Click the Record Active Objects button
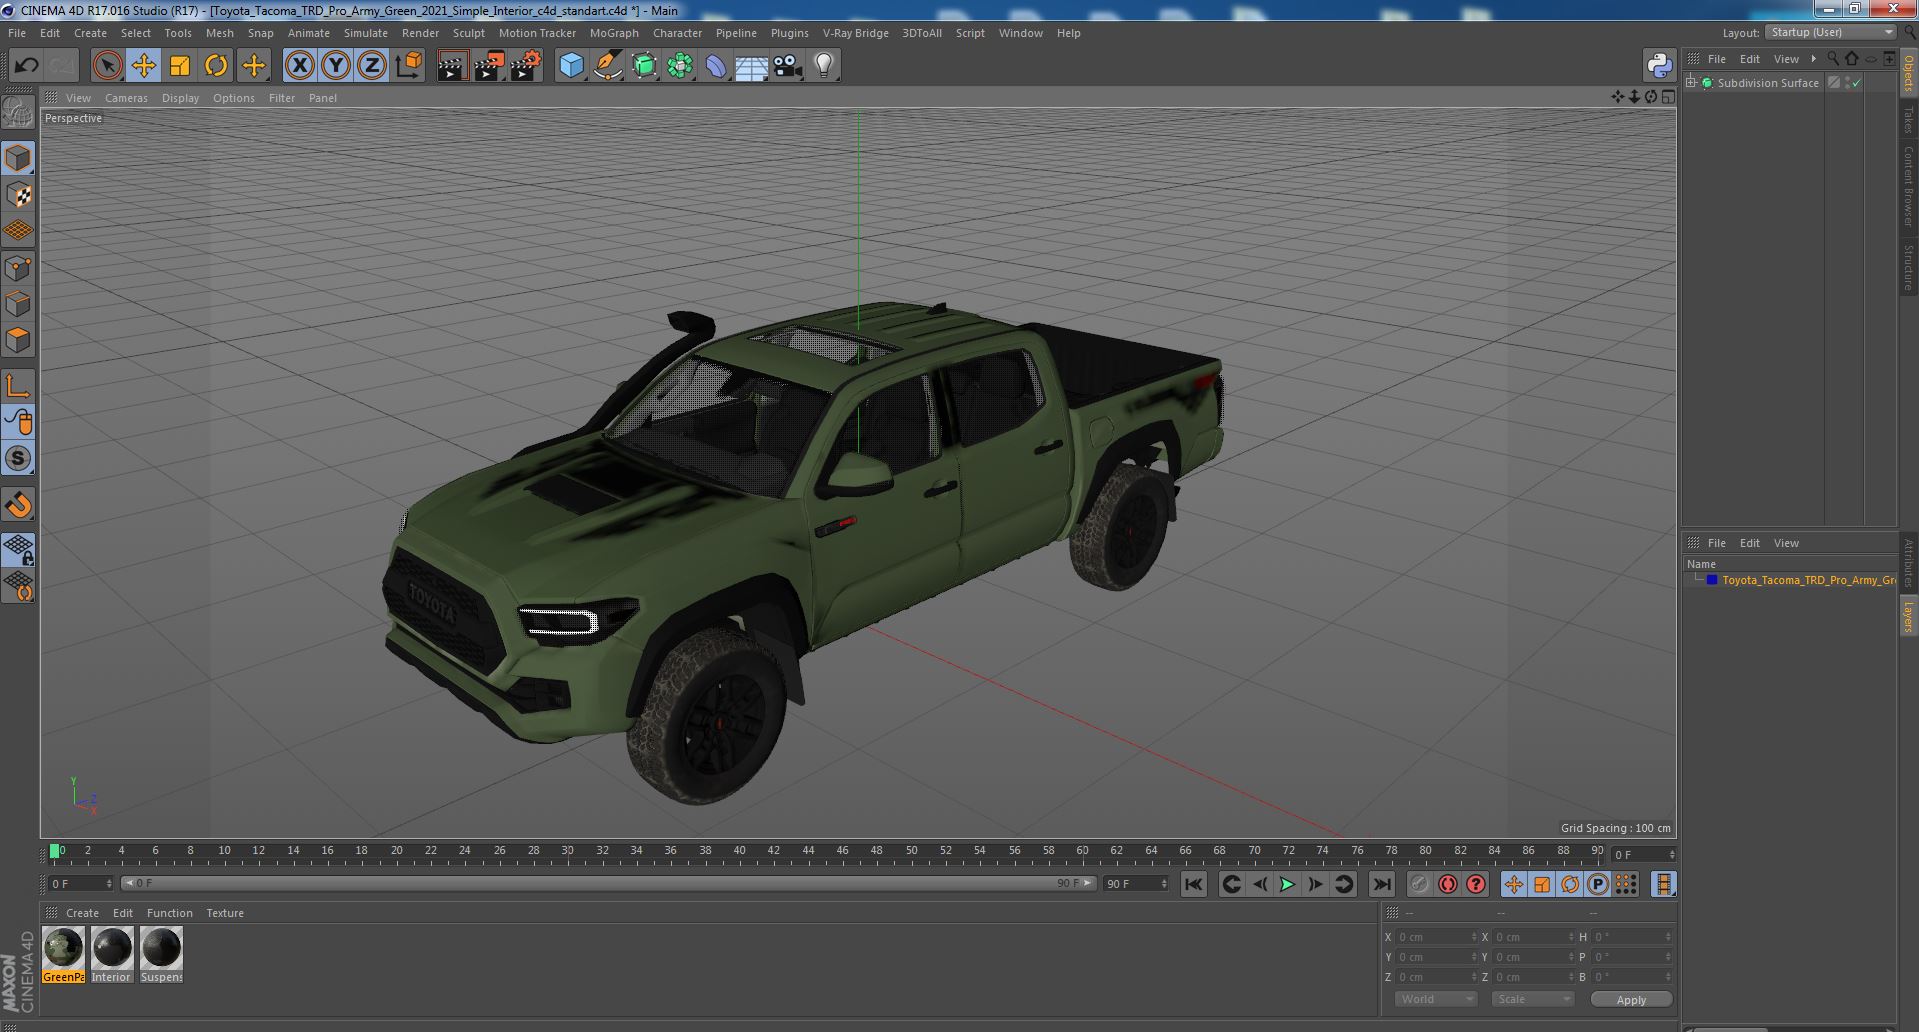Image resolution: width=1919 pixels, height=1032 pixels. pyautogui.click(x=1419, y=884)
